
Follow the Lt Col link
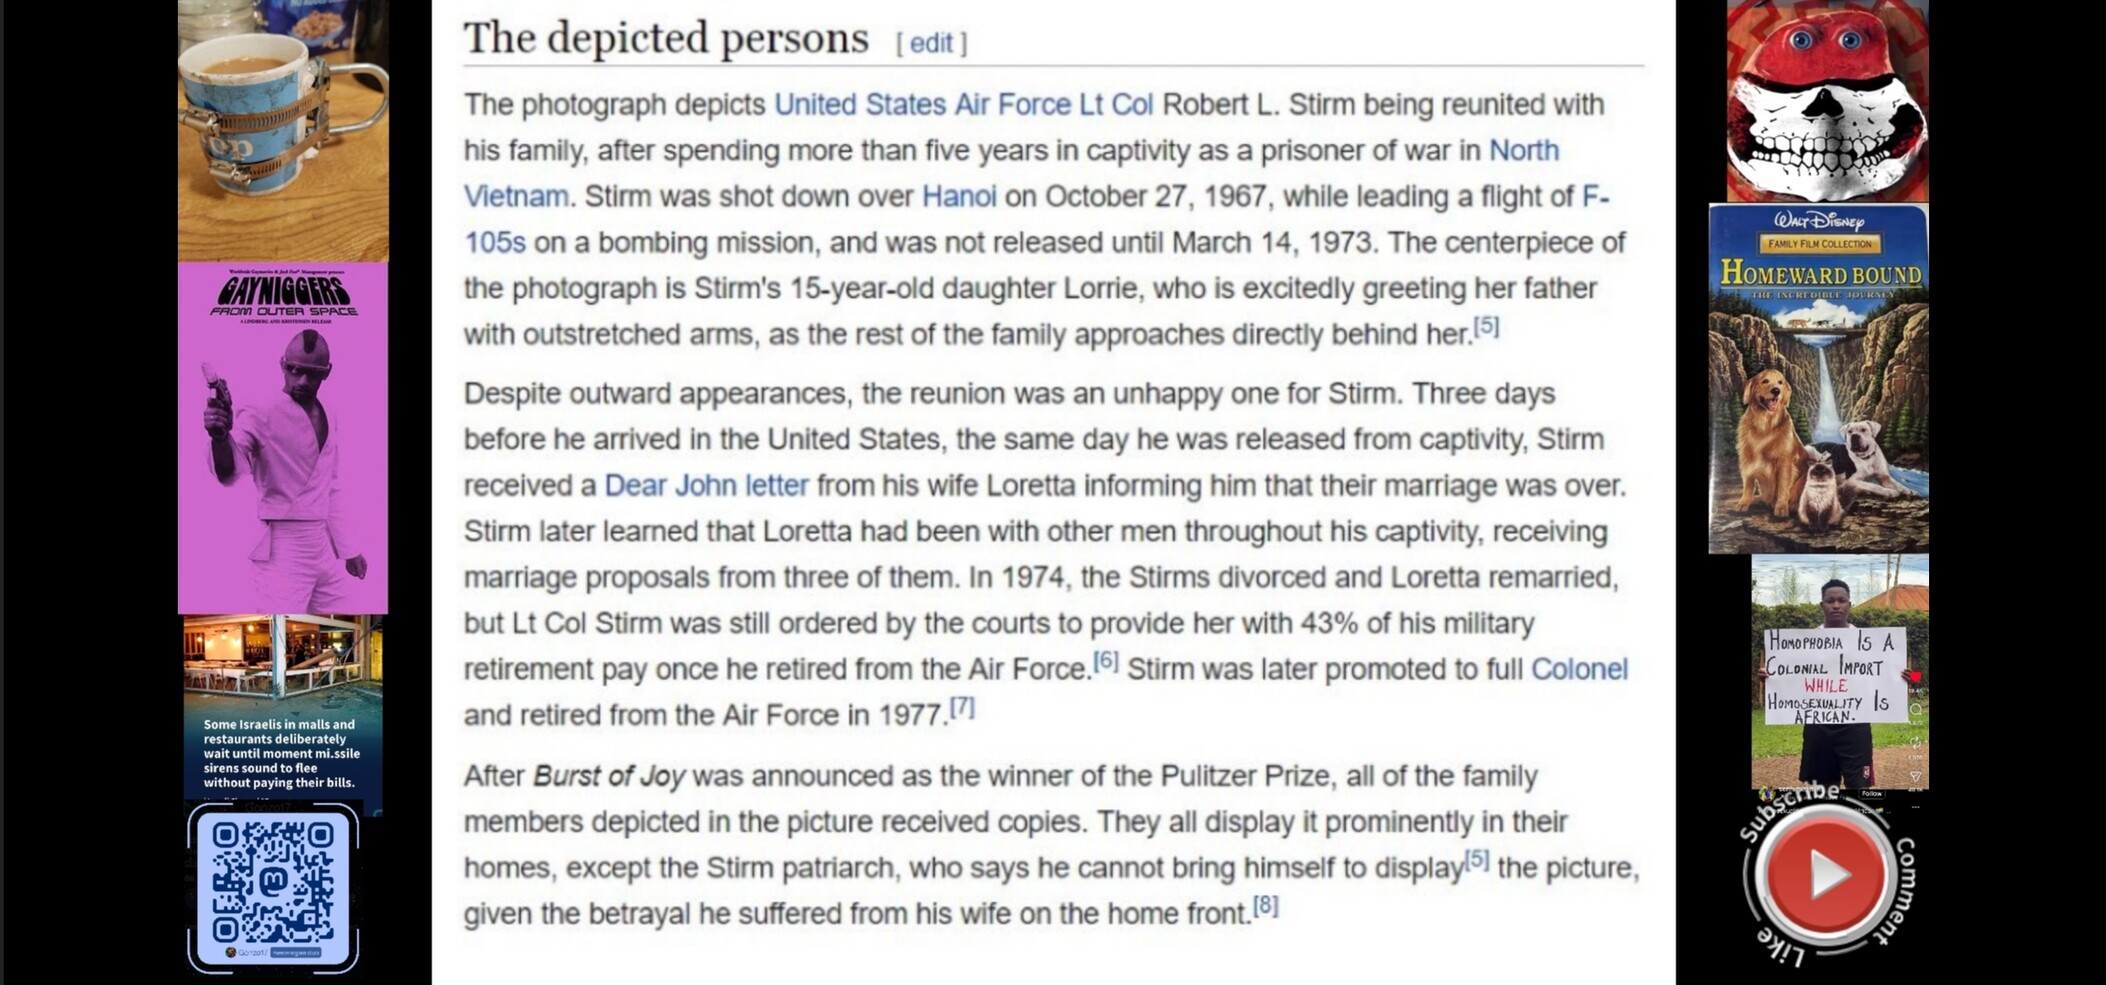click(x=1115, y=104)
